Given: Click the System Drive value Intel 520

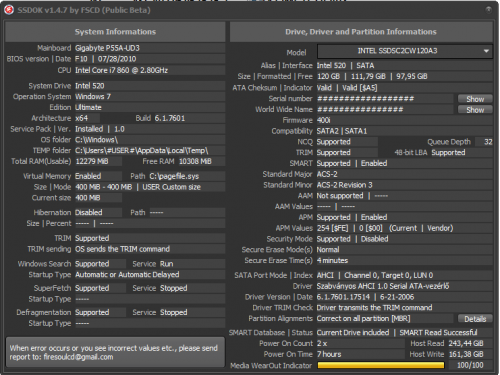Looking at the screenshot, I should (x=90, y=86).
